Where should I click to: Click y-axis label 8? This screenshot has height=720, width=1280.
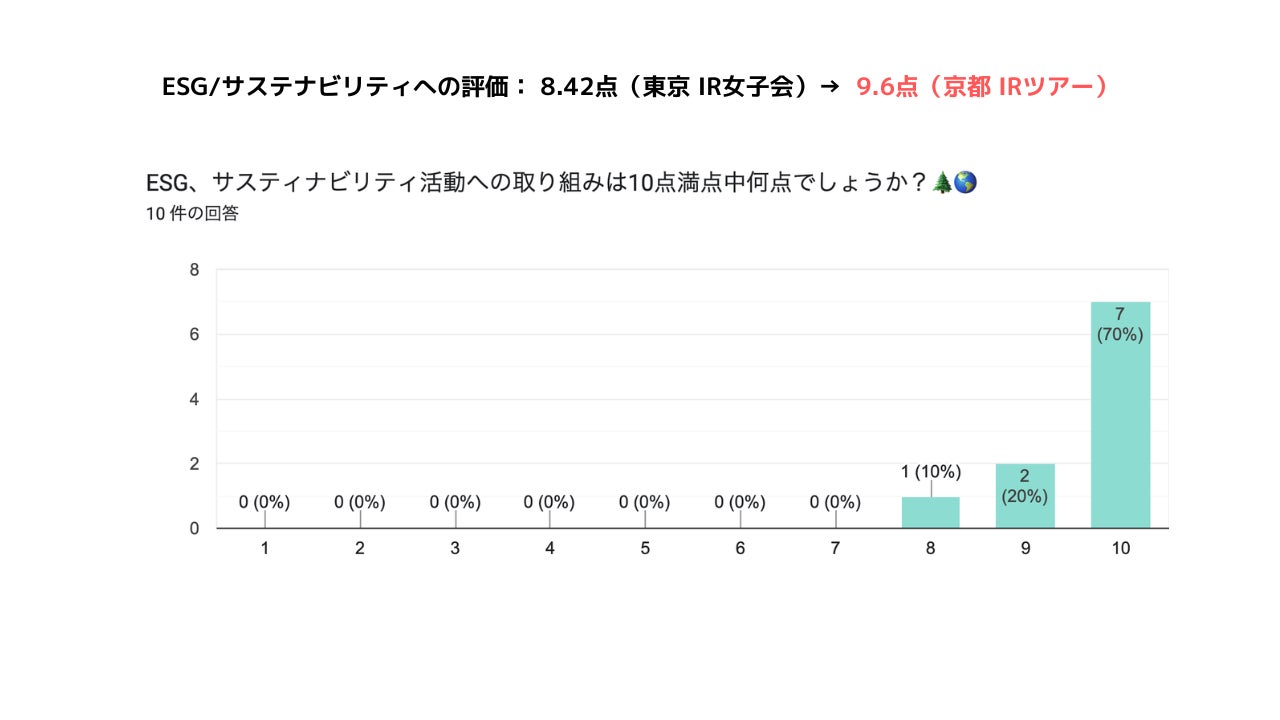194,270
